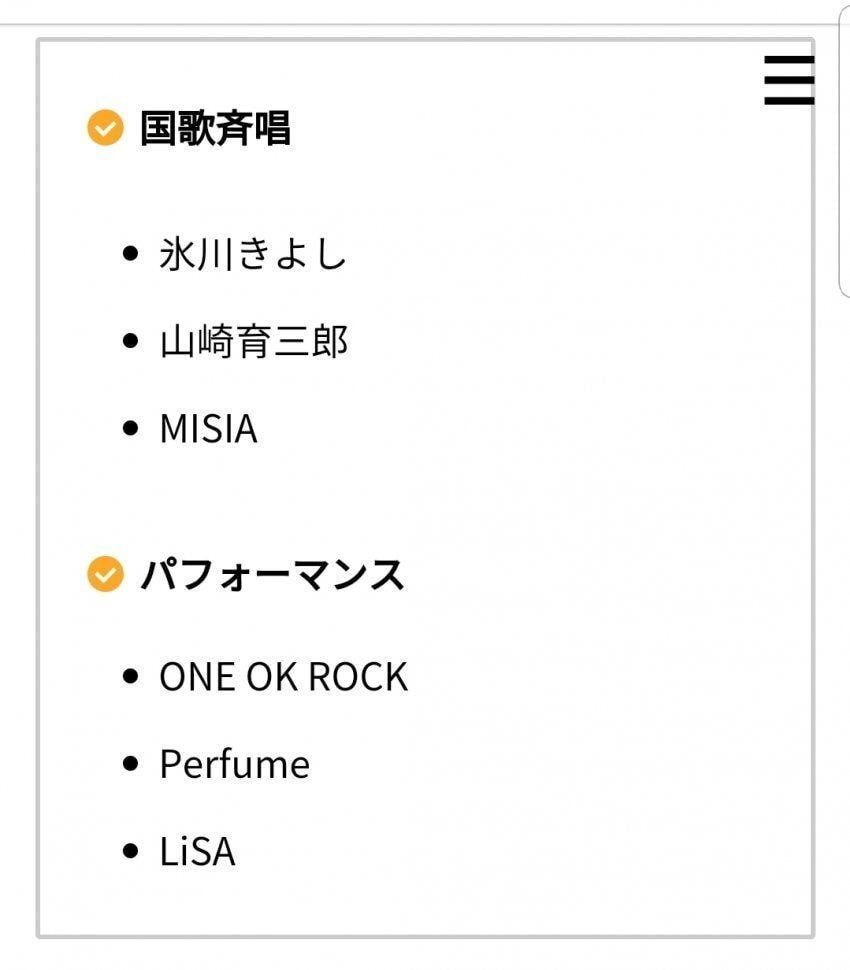
Task: Select the パフォーマンス section heading
Action: (x=272, y=575)
